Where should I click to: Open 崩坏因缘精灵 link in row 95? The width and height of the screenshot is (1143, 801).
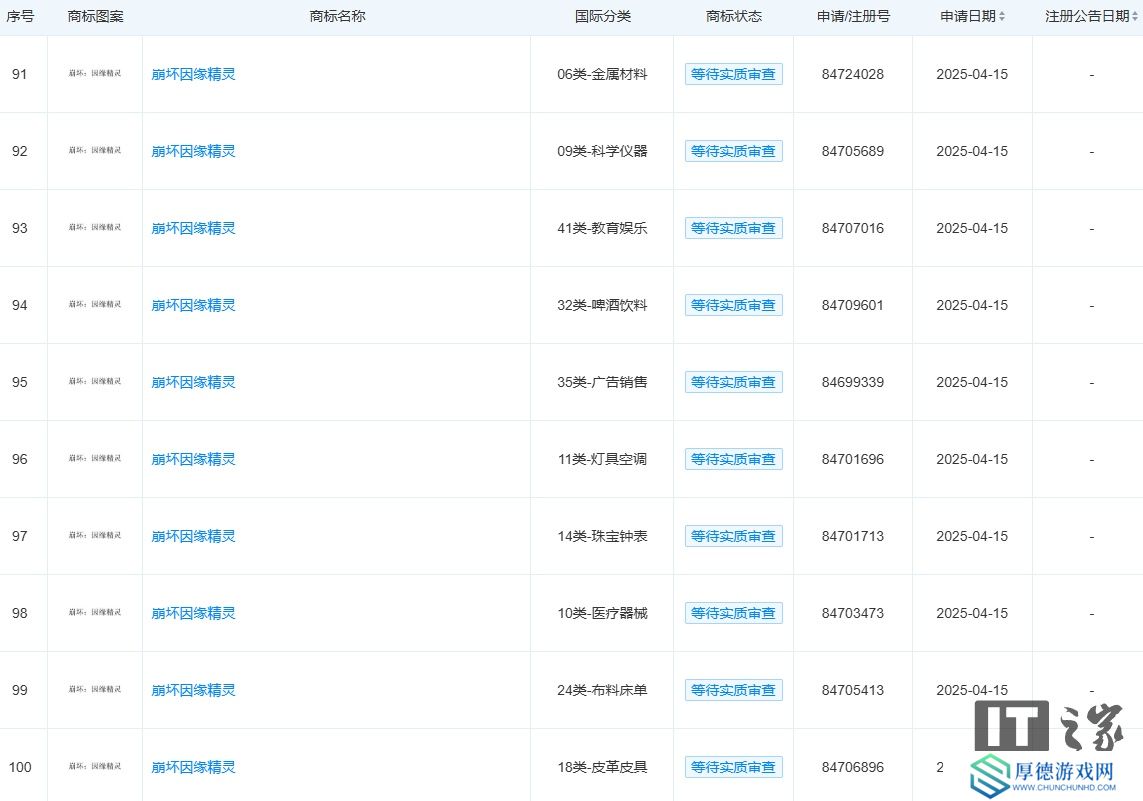tap(193, 383)
